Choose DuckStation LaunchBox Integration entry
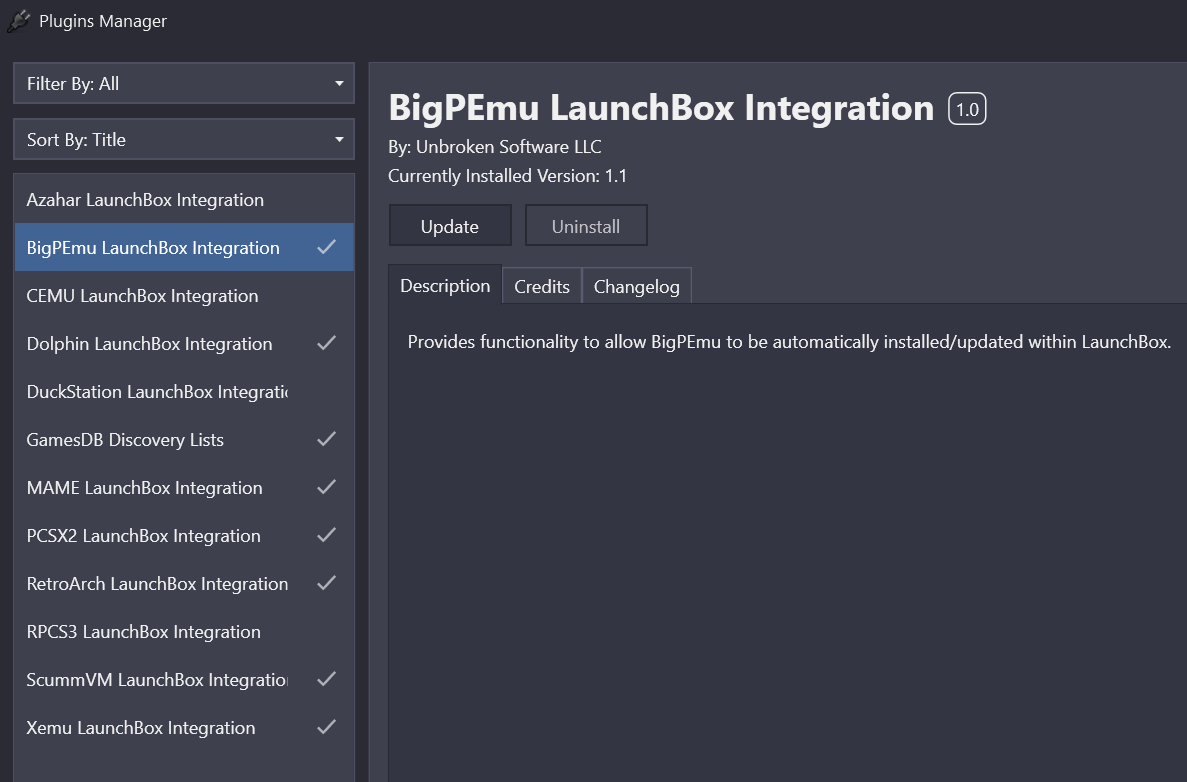 coord(157,392)
